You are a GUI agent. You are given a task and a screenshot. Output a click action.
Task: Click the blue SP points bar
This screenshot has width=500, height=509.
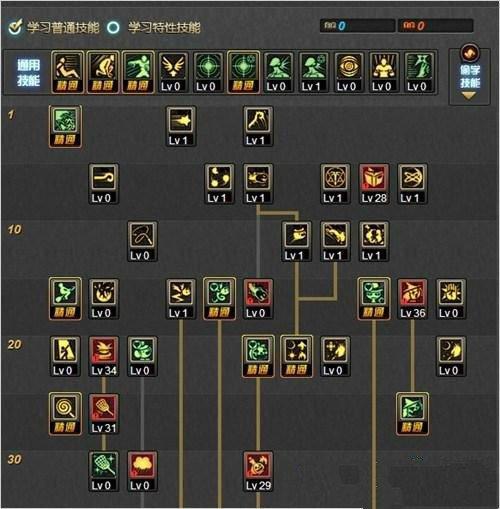pyautogui.click(x=357, y=26)
